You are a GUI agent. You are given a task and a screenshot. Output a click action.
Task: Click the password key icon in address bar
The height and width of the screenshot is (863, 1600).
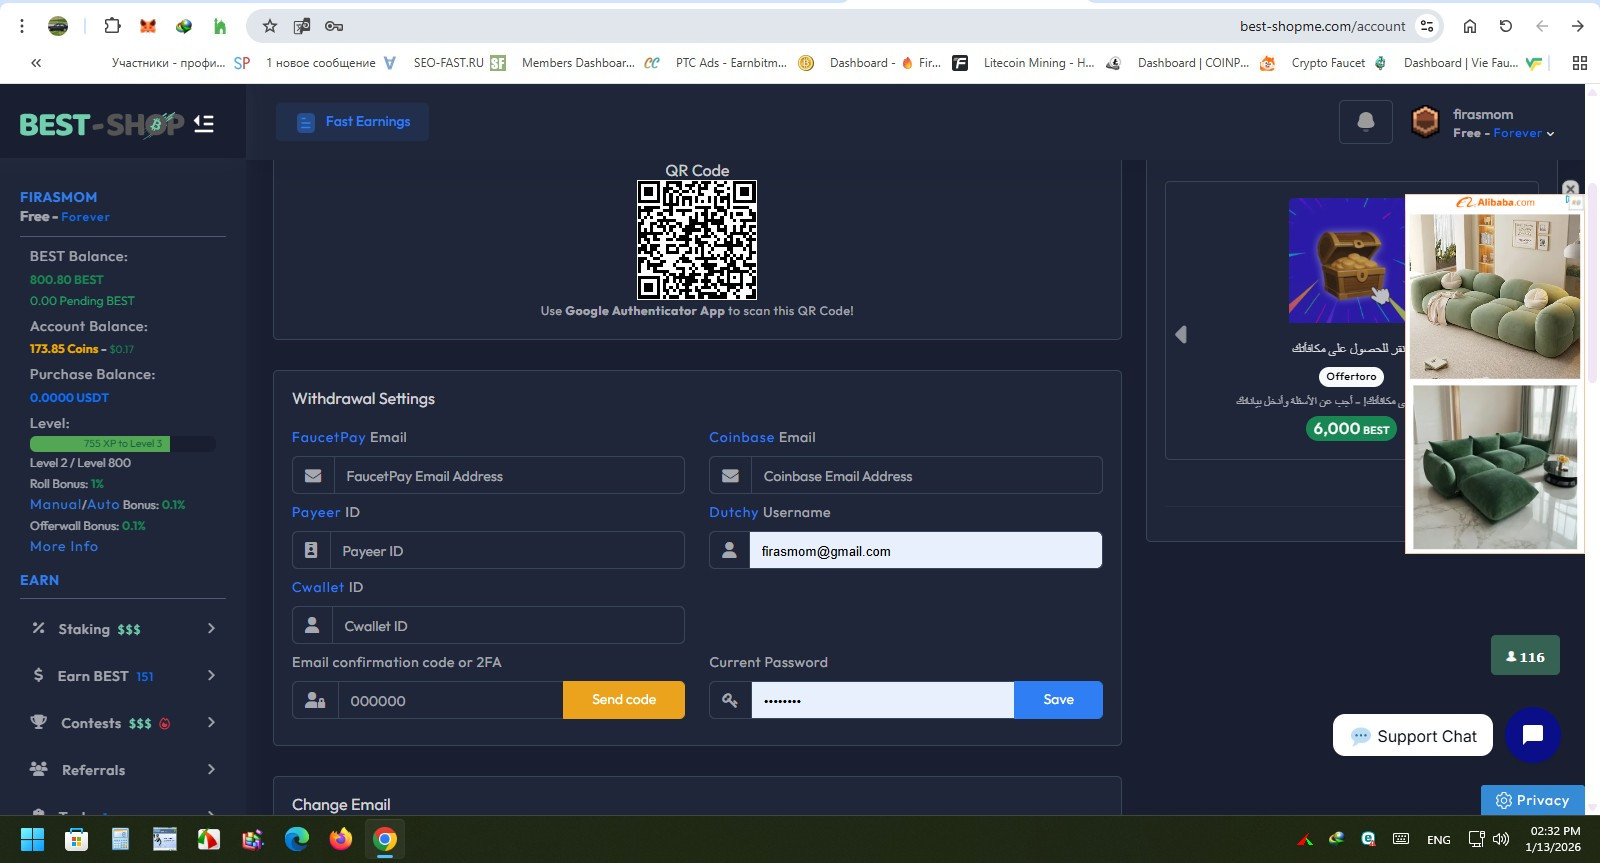334,26
